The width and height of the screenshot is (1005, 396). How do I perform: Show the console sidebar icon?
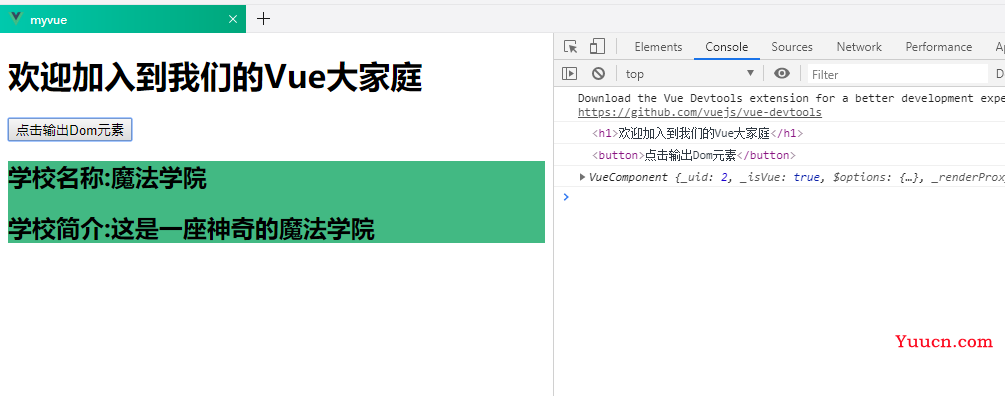click(x=569, y=74)
